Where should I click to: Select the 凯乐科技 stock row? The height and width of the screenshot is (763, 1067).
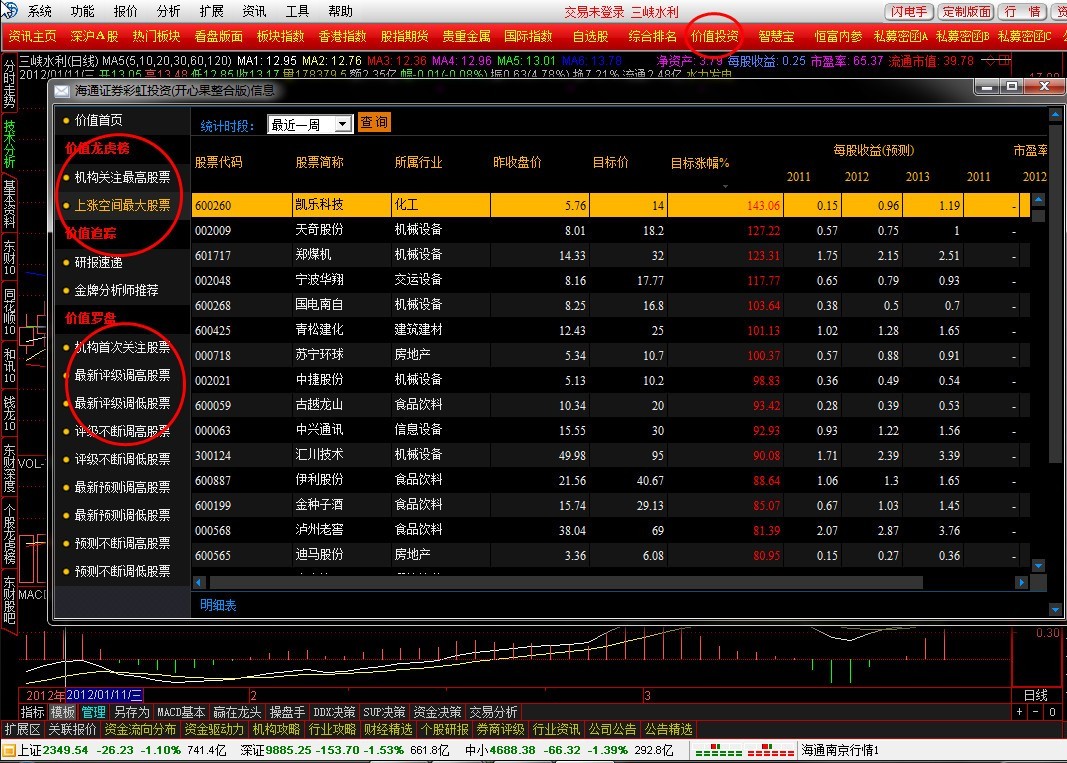pyautogui.click(x=610, y=205)
